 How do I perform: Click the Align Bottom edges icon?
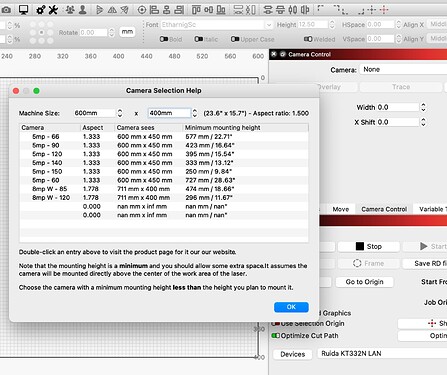coord(221,10)
